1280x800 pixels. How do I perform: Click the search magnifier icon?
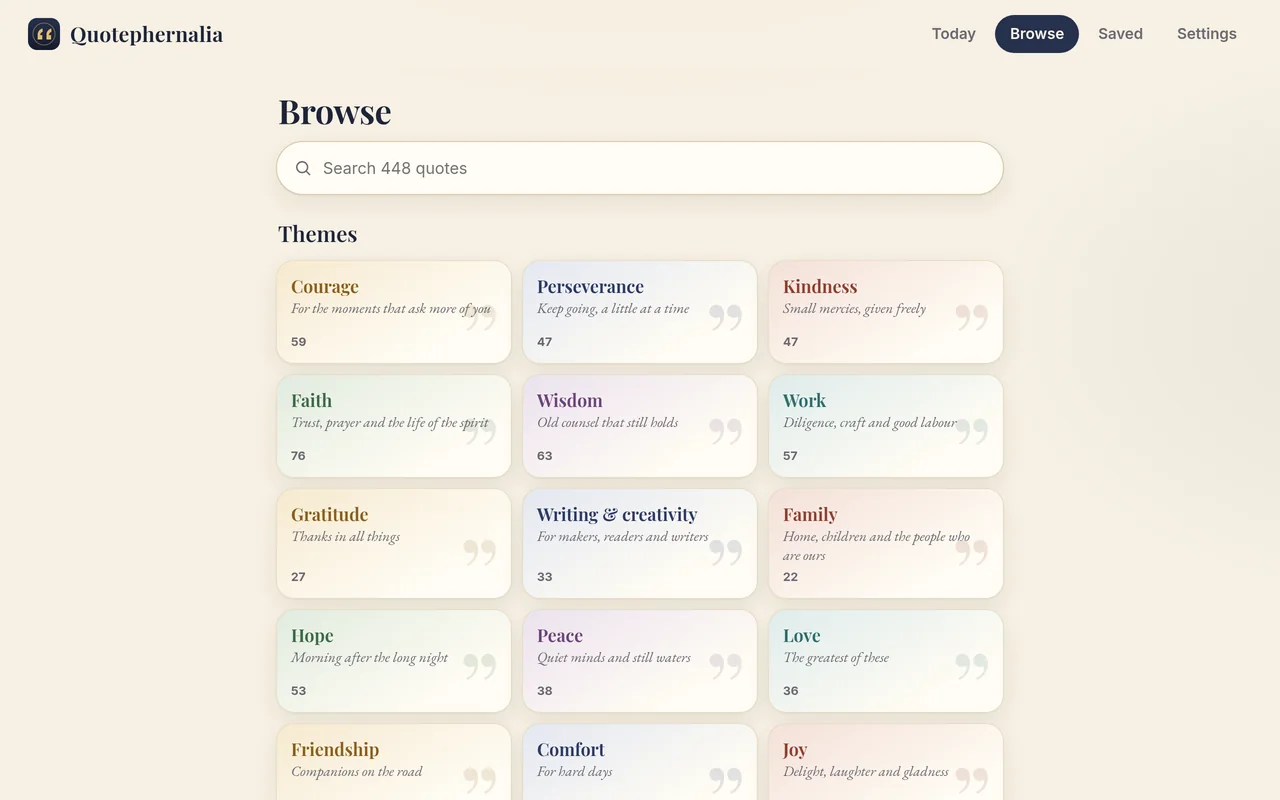[x=303, y=168]
